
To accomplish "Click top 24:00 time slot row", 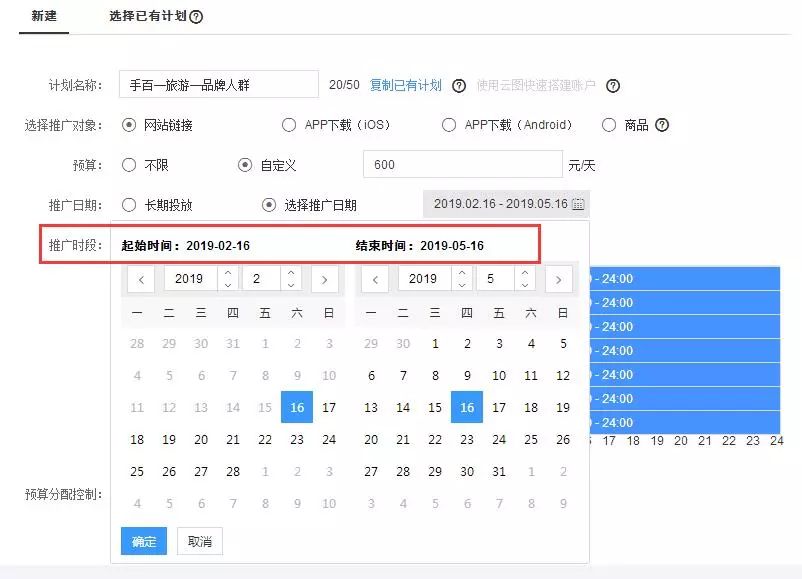I will (x=685, y=279).
